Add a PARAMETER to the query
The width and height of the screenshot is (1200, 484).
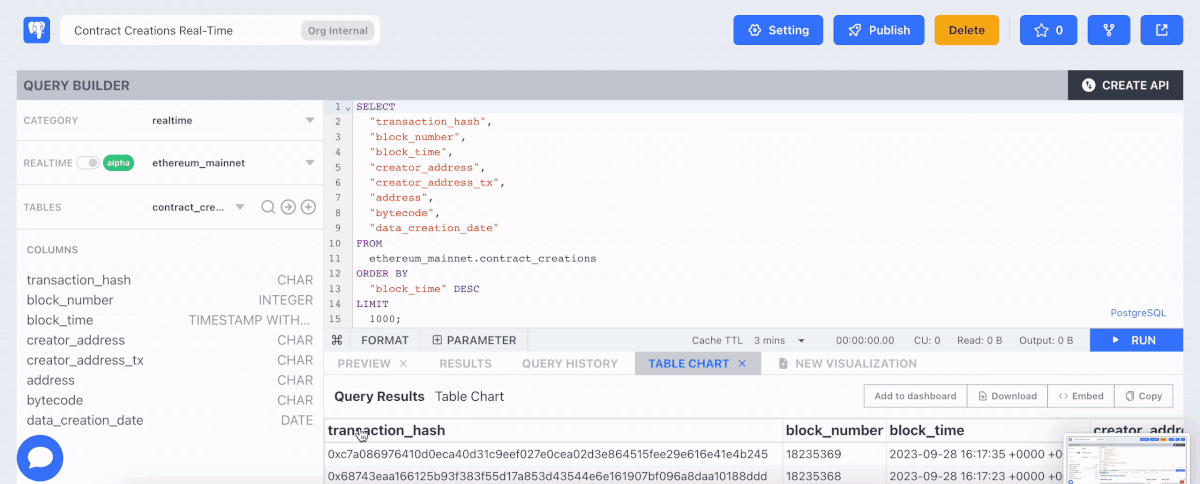[x=474, y=340]
